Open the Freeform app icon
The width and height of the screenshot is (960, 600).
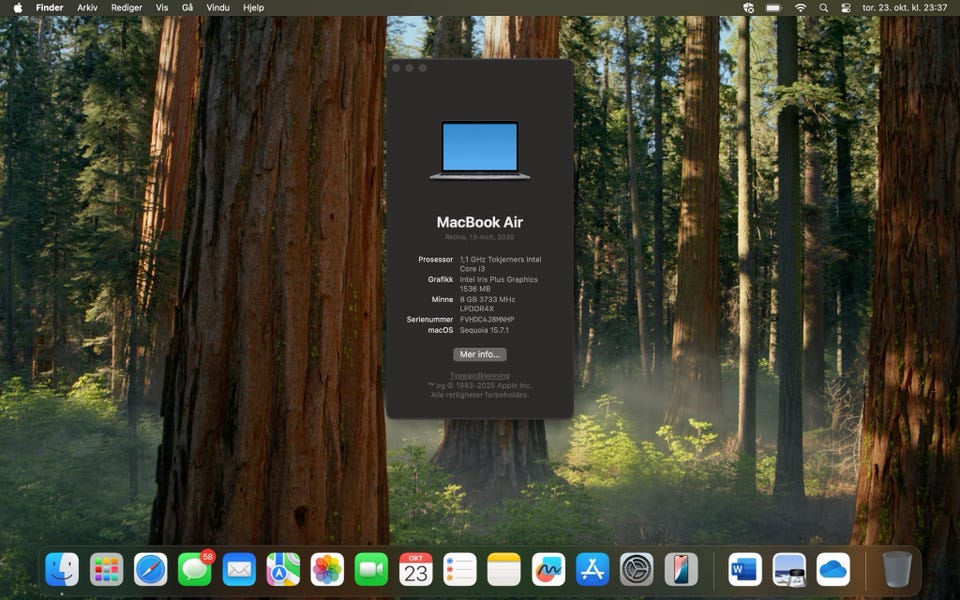click(x=549, y=569)
